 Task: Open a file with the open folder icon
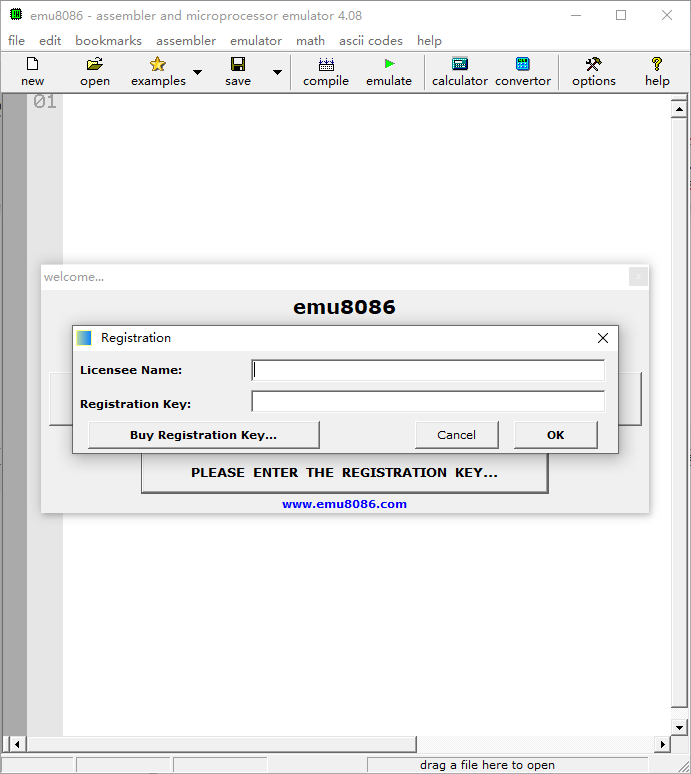click(x=95, y=64)
